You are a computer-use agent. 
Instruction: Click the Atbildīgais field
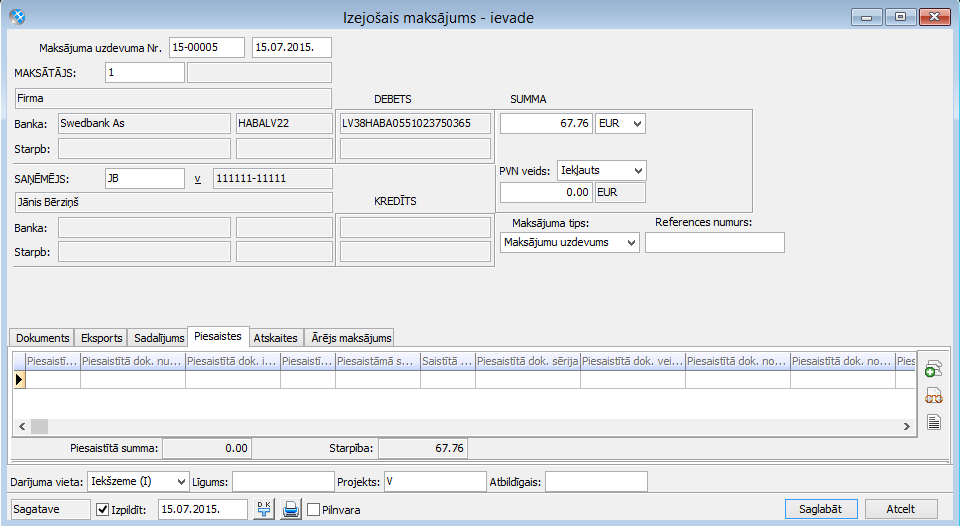click(x=596, y=482)
